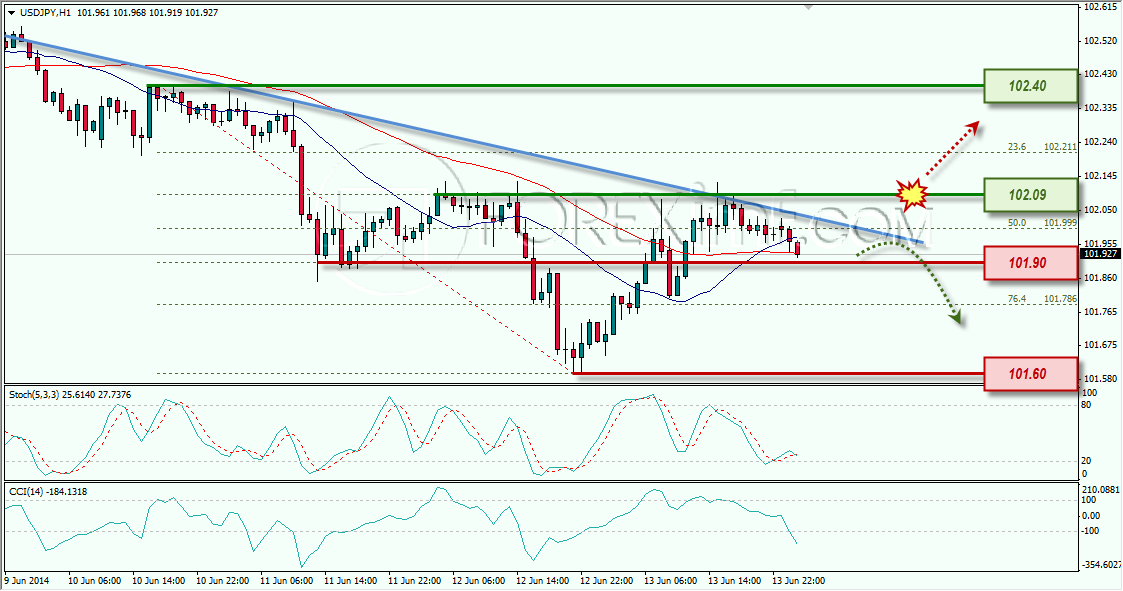Click the 10 Jun 06:00 time axis label

click(x=95, y=581)
